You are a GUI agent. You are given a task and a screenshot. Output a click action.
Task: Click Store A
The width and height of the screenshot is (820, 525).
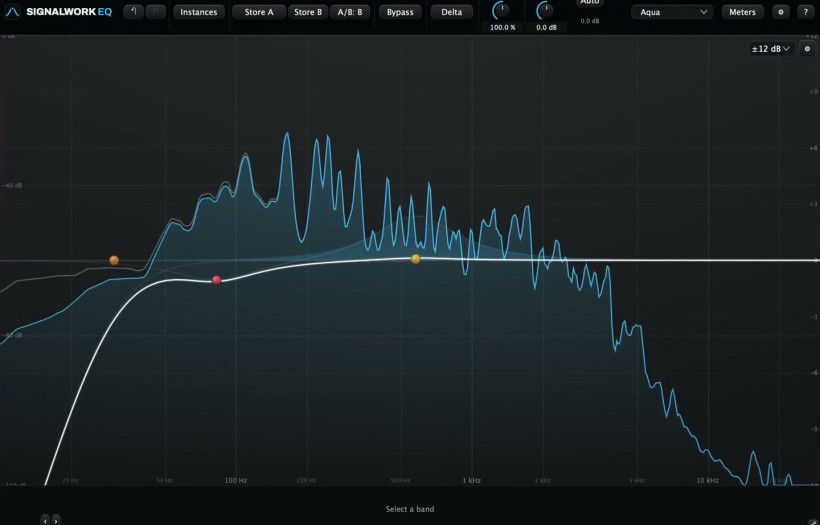[259, 12]
